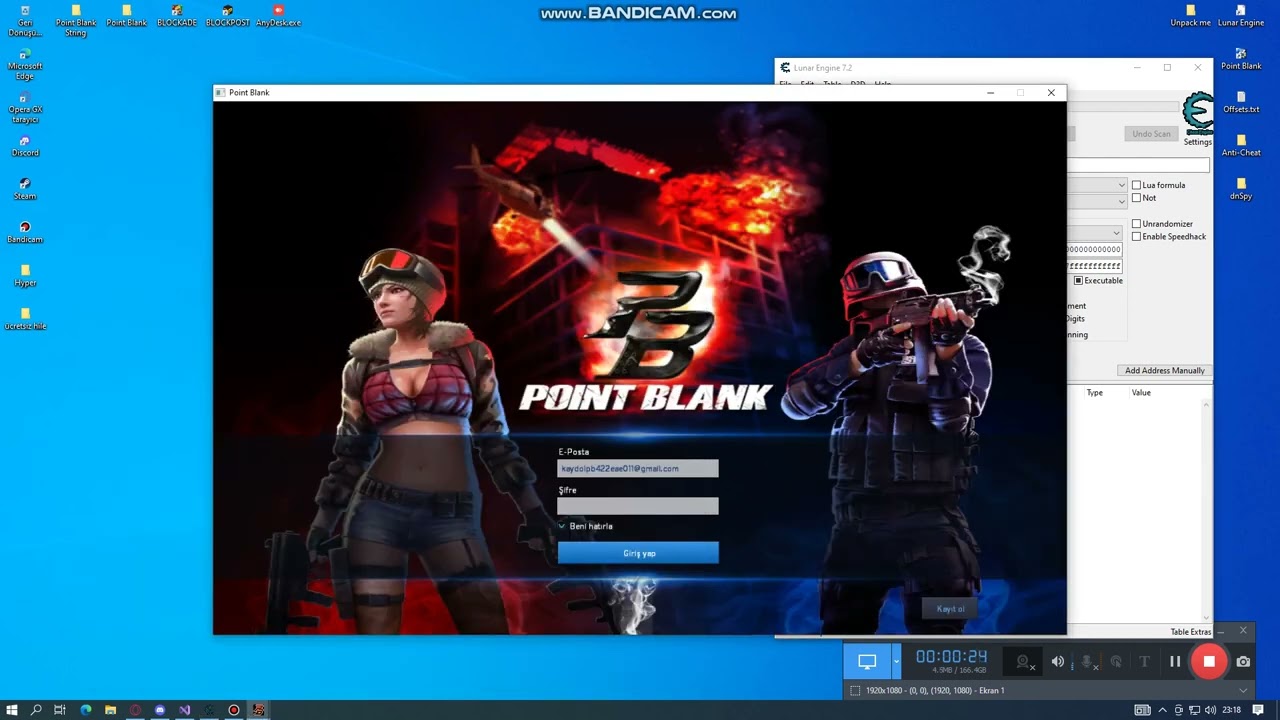Open Windows taskbar search
The image size is (1280, 720).
36,710
